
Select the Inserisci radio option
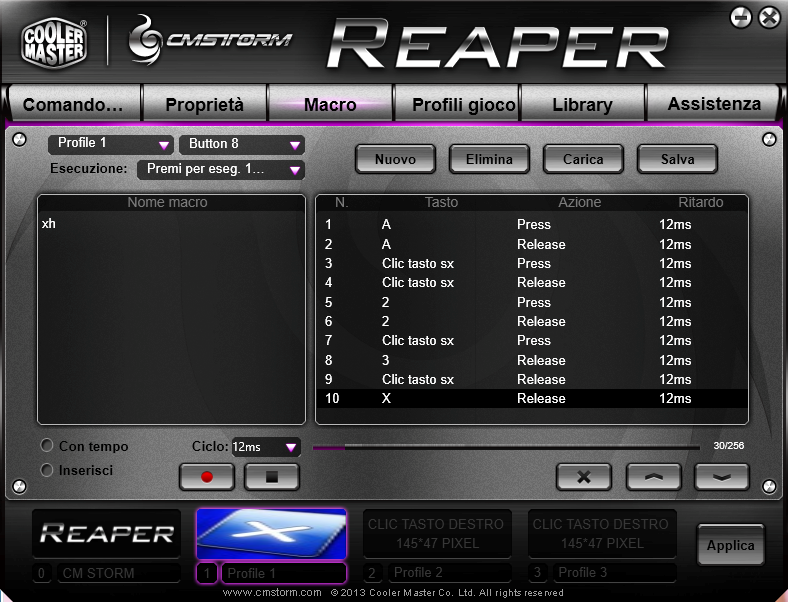[x=47, y=470]
